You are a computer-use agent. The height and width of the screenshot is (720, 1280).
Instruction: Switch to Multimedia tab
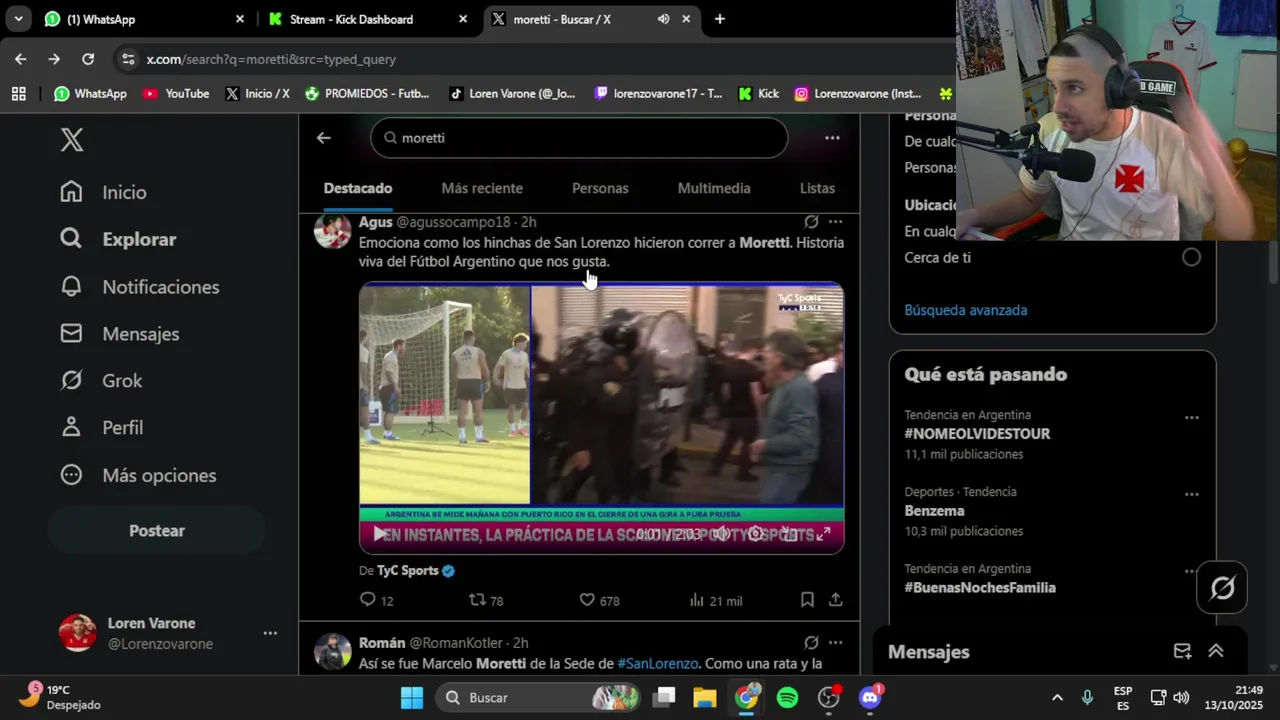[714, 188]
